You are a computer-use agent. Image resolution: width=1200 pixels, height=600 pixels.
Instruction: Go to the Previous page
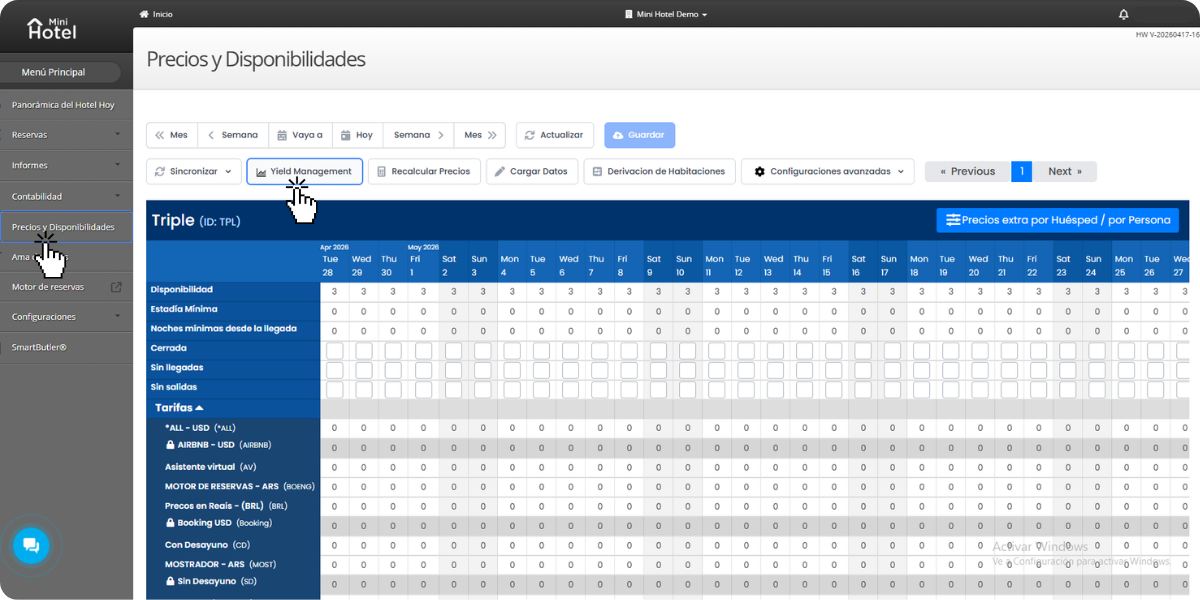968,171
